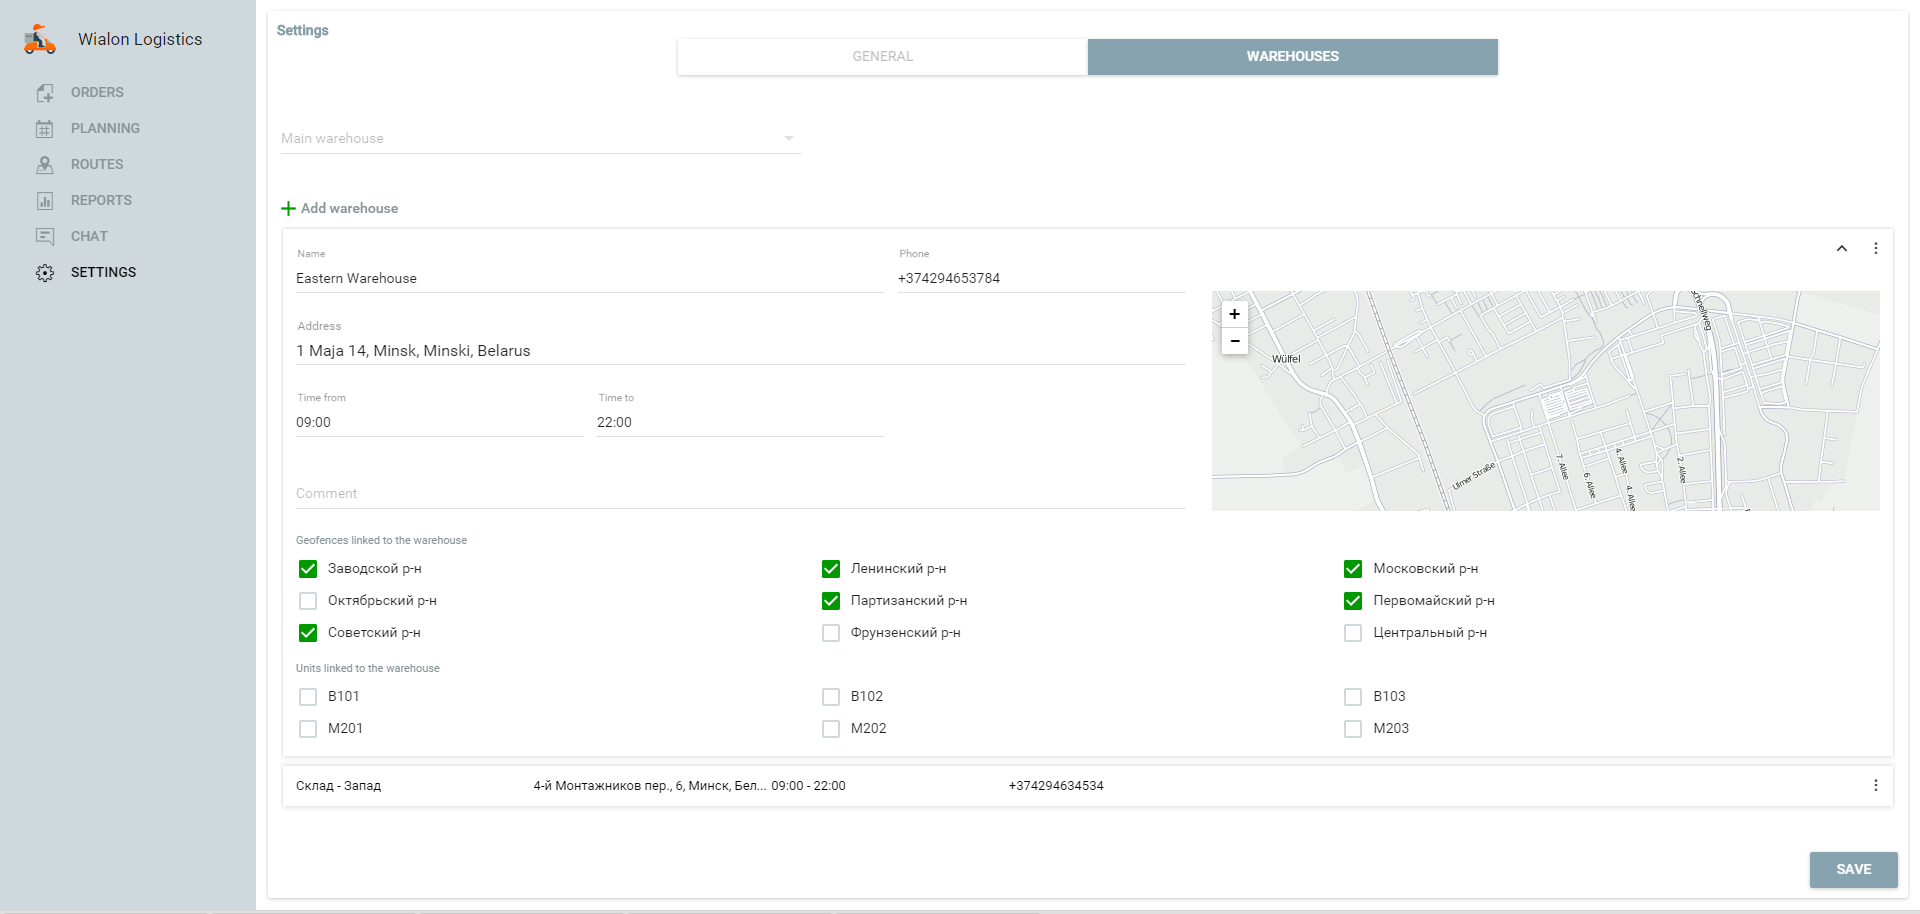Image resolution: width=1920 pixels, height=914 pixels.
Task: Collapse the Eastern Warehouse panel
Action: 1841,248
